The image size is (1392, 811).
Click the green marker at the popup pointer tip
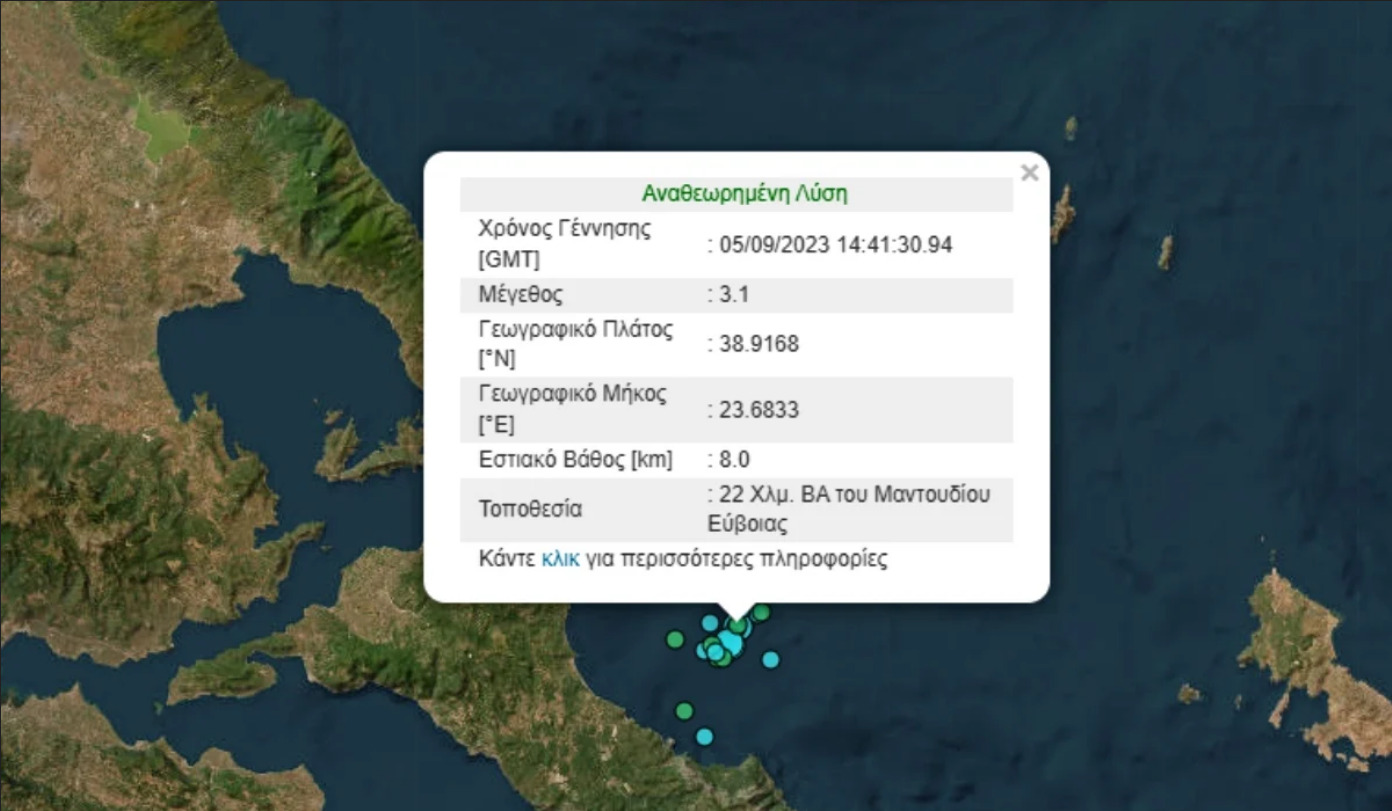(737, 626)
